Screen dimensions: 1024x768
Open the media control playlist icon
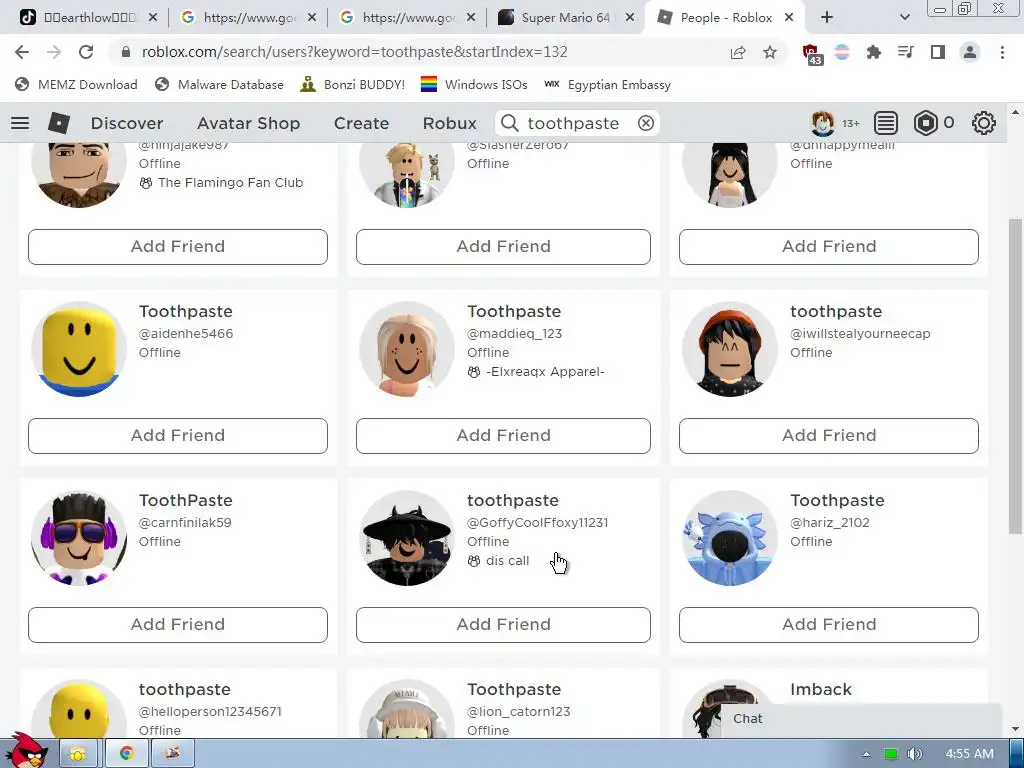905,52
